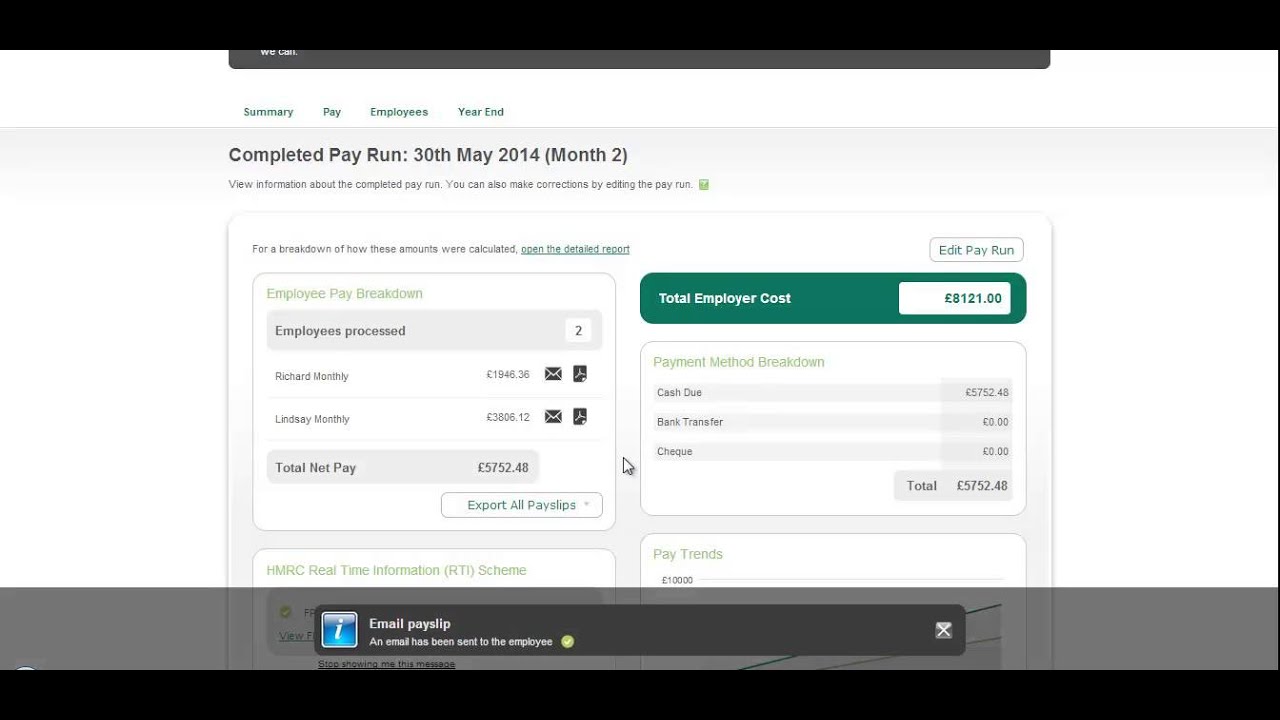Select the Richard Monthly employee row
This screenshot has height=720, width=1280.
click(x=434, y=376)
